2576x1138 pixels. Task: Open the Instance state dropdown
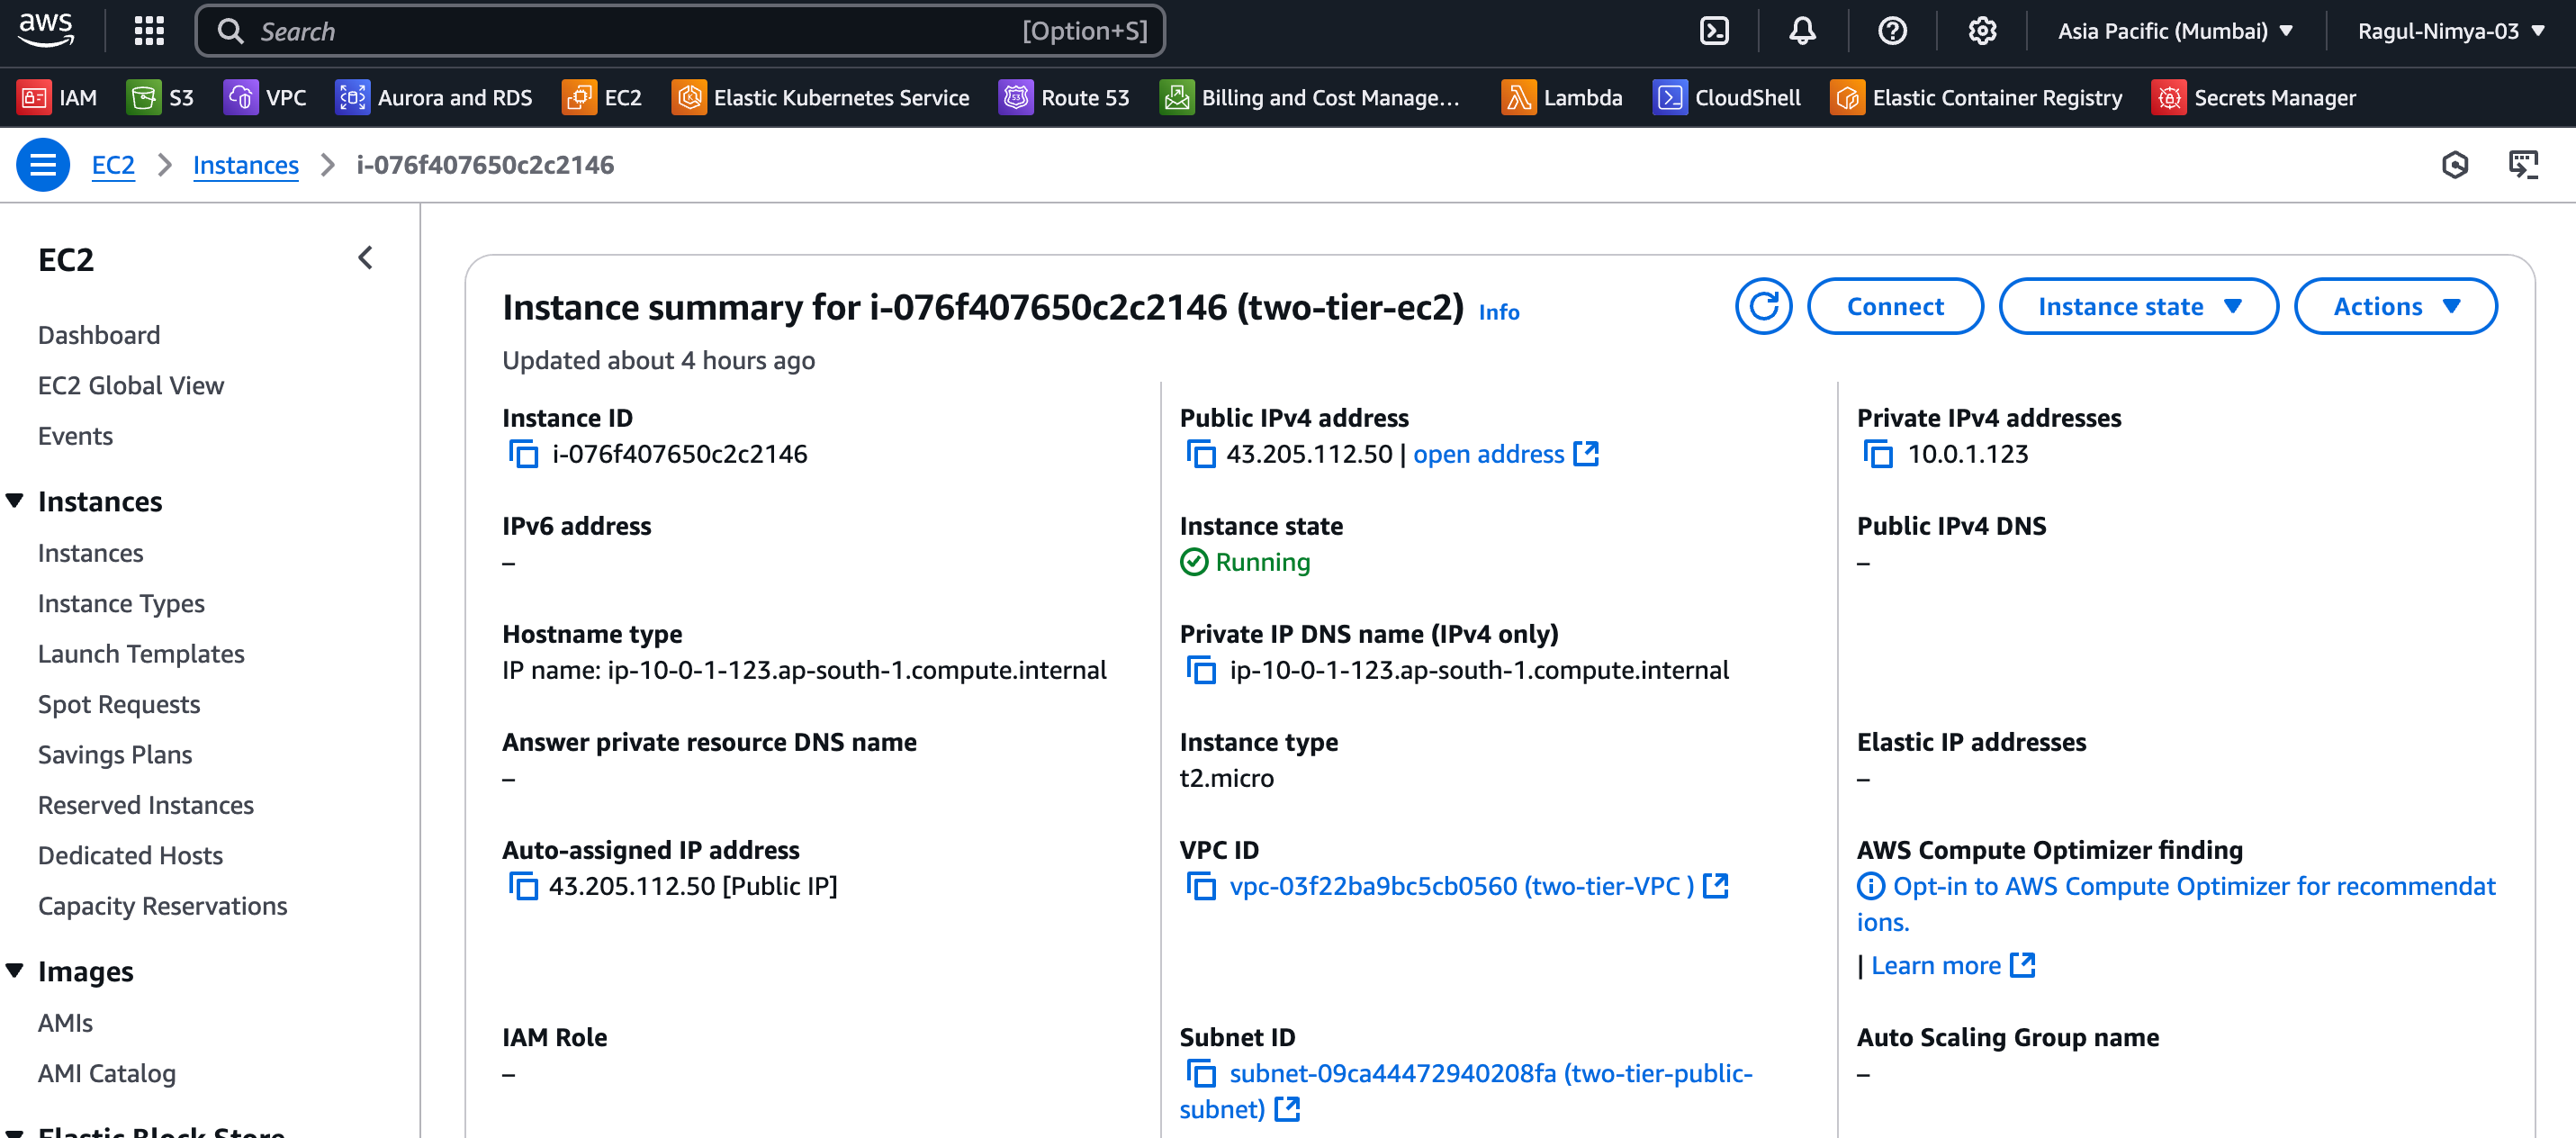2138,306
